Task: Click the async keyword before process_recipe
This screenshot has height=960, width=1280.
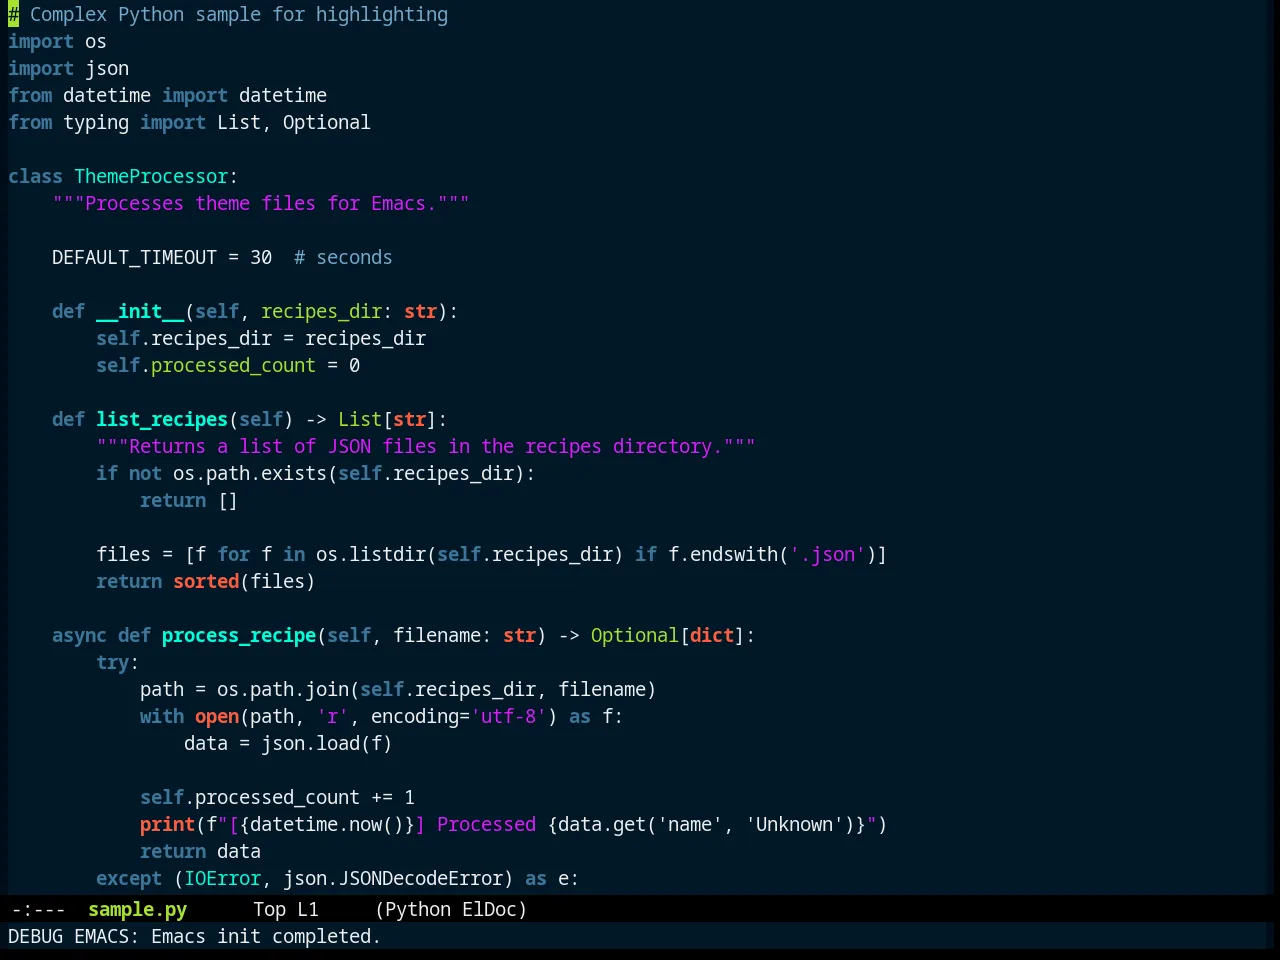Action: pyautogui.click(x=79, y=635)
